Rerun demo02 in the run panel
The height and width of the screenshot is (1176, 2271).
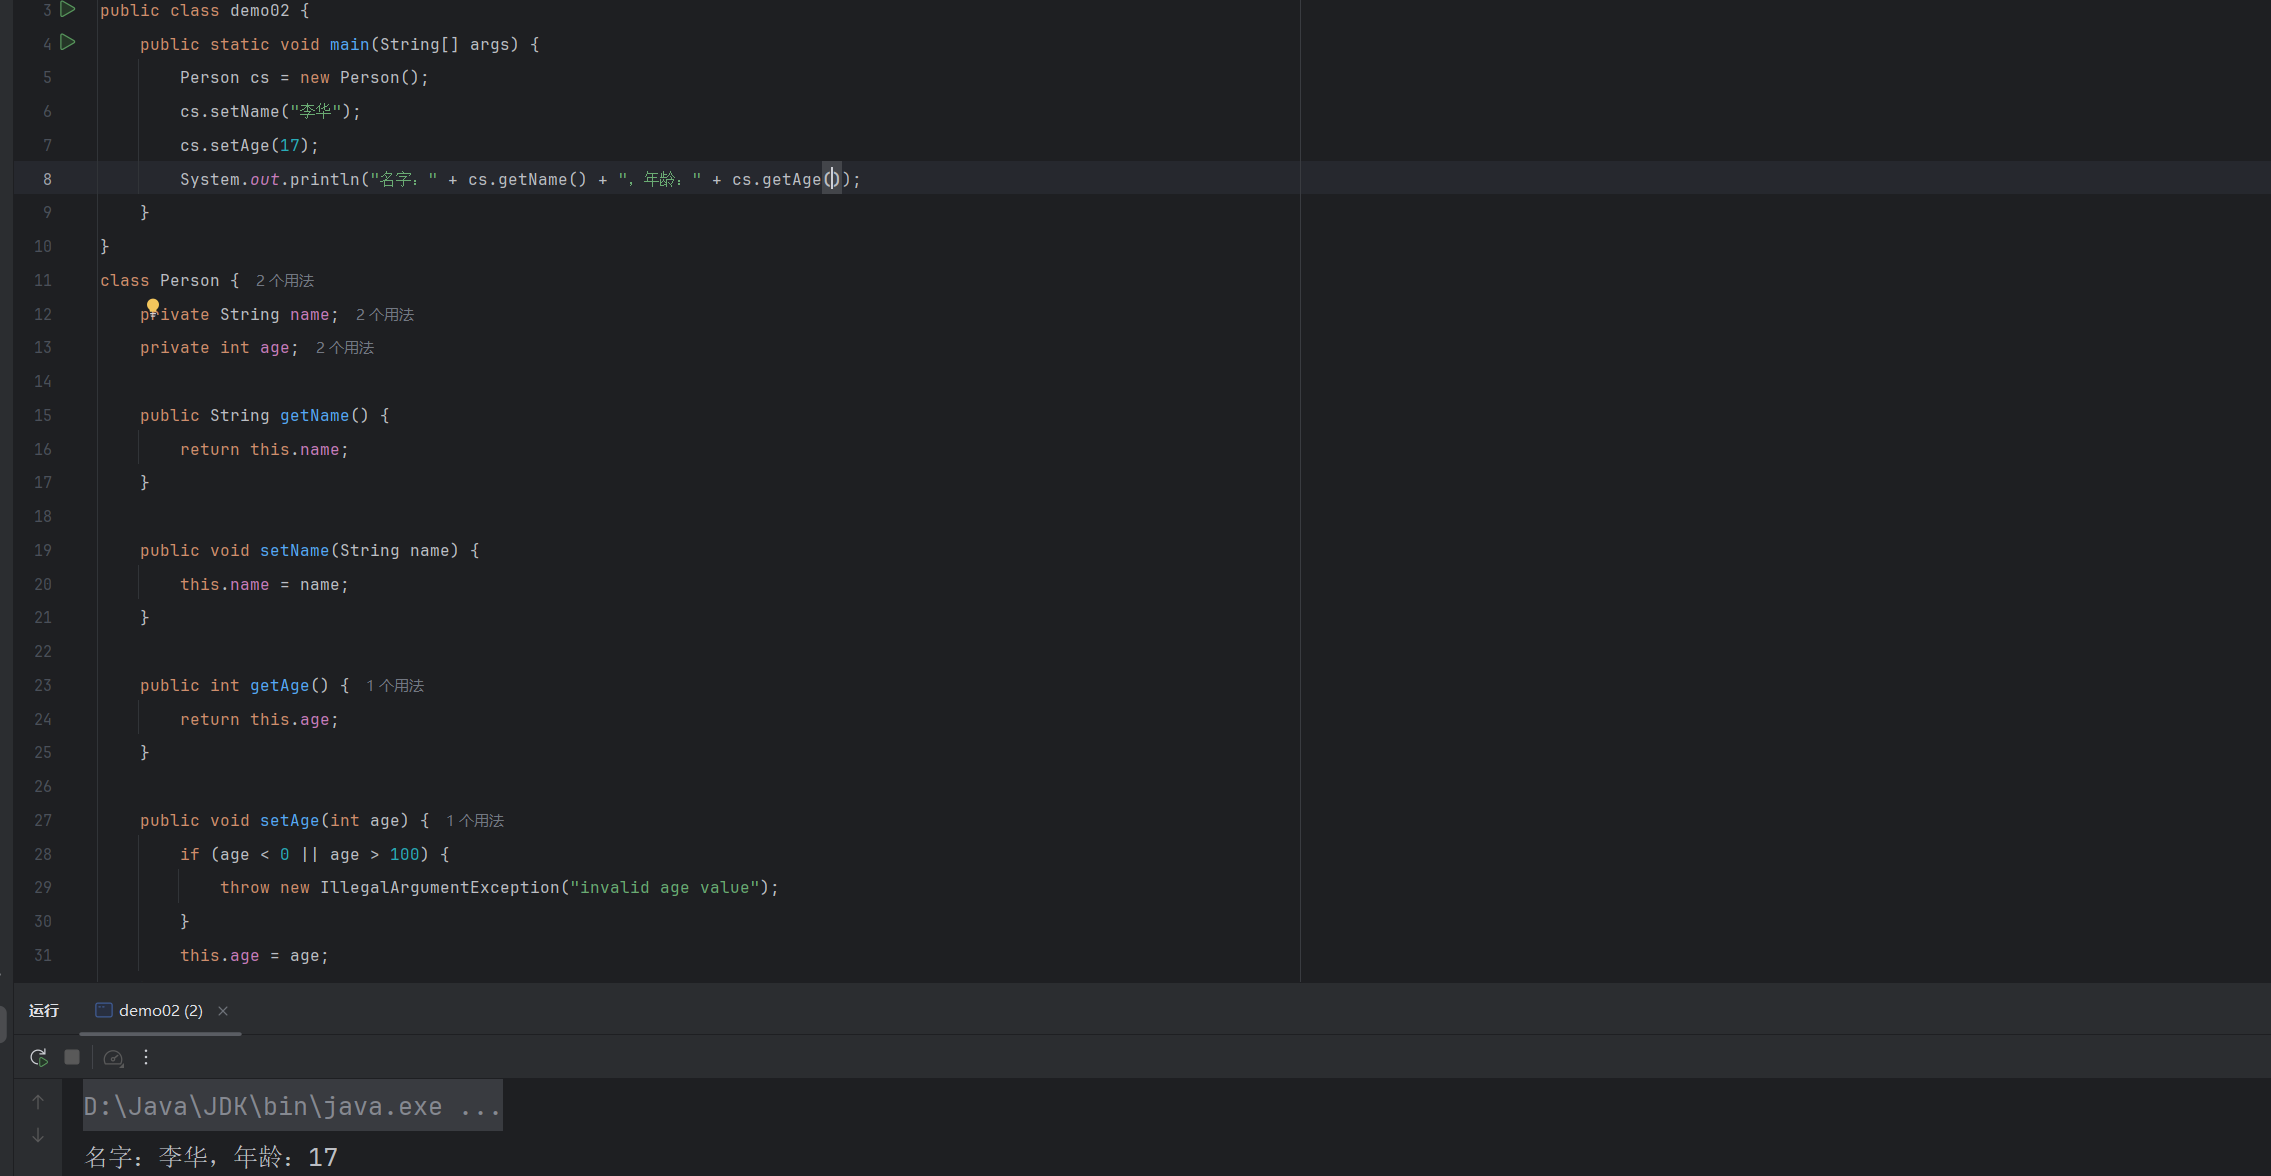(39, 1057)
